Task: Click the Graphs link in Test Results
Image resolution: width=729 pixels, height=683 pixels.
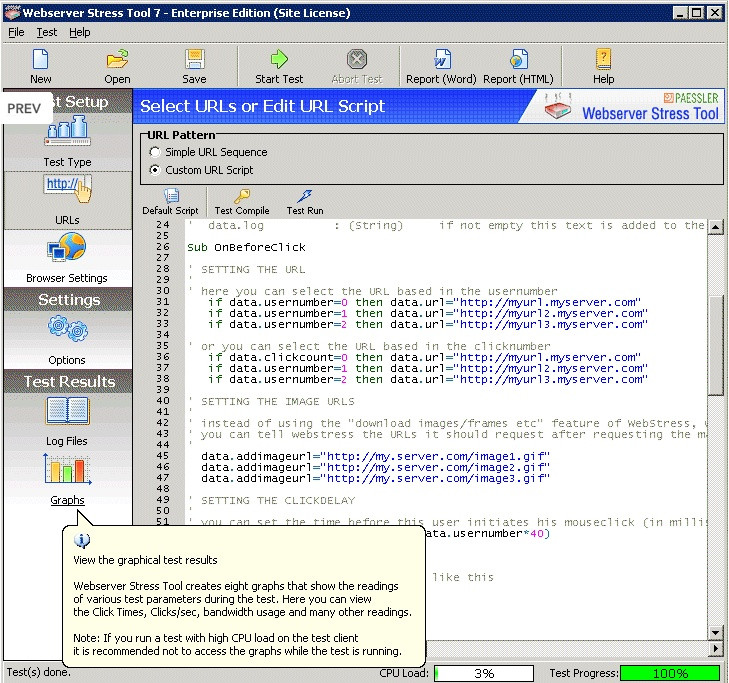Action: (x=67, y=500)
